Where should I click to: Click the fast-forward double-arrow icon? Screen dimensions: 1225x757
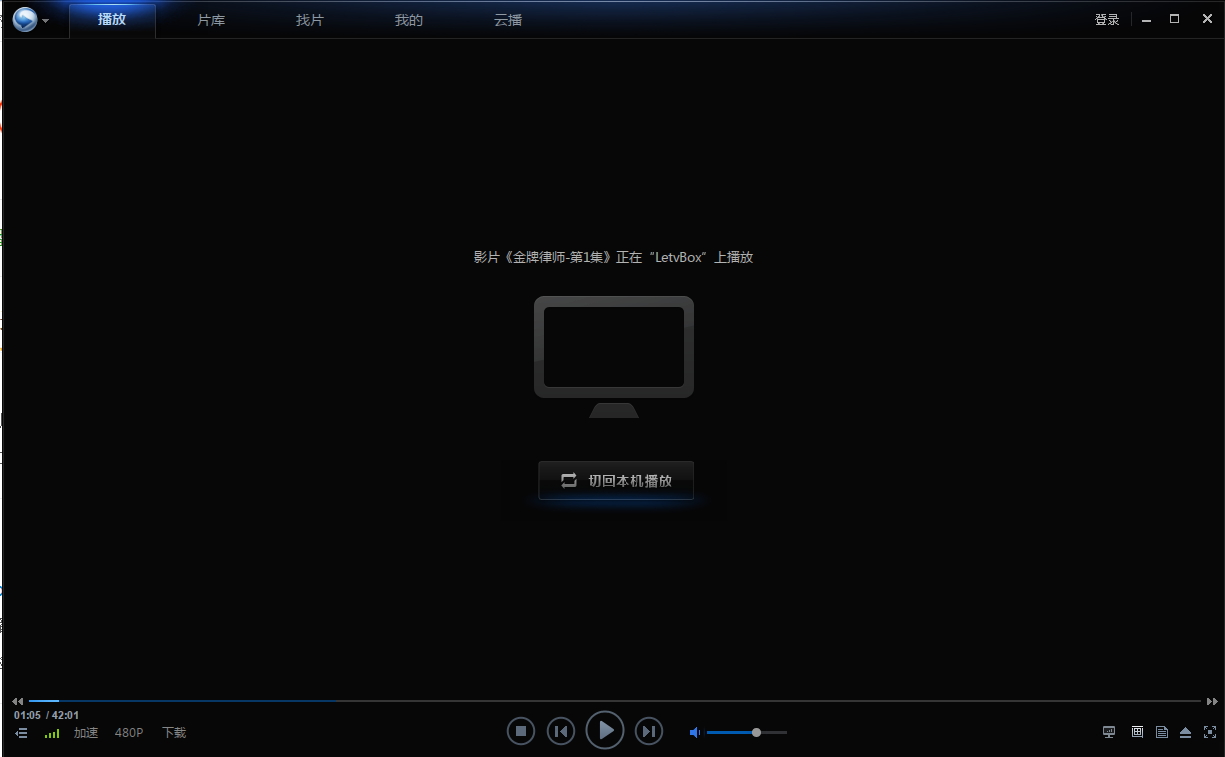point(1212,701)
